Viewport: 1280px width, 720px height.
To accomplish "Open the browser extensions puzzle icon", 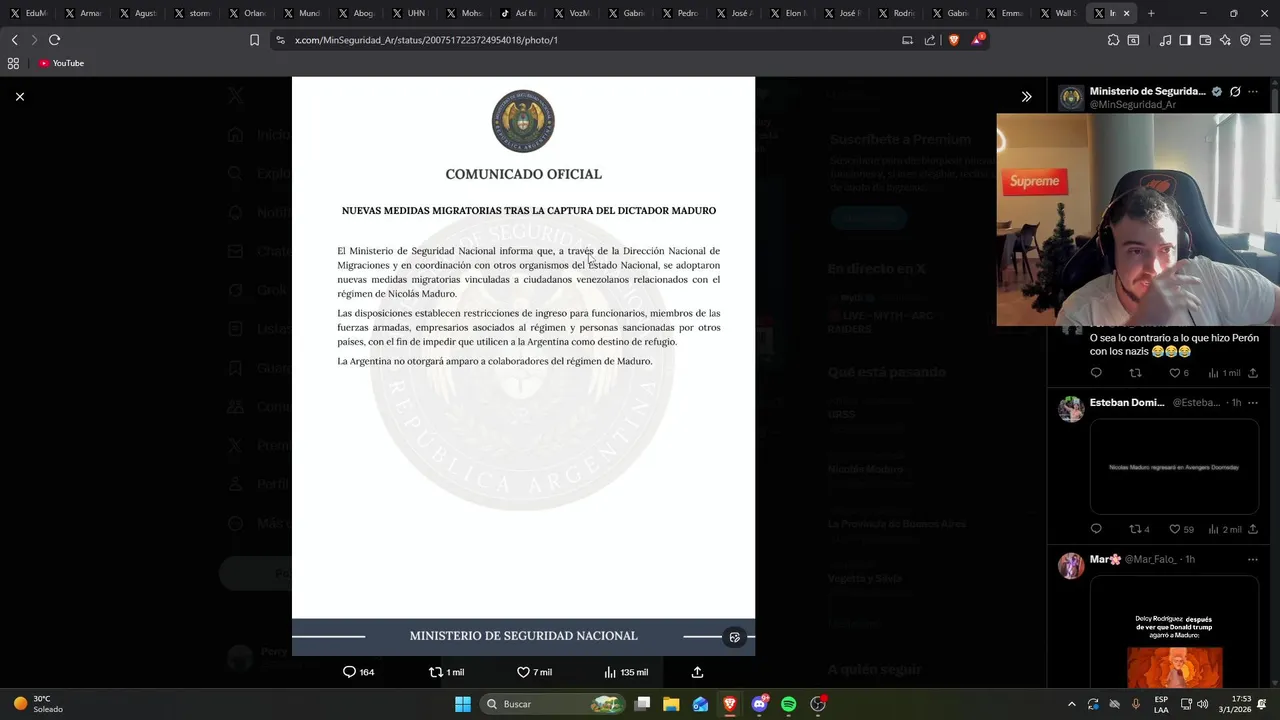I will [x=1113, y=40].
